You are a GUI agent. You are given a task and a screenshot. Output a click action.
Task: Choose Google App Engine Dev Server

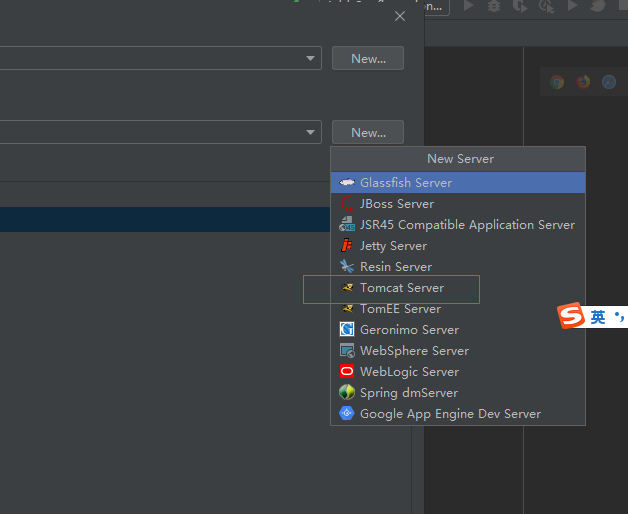458,414
